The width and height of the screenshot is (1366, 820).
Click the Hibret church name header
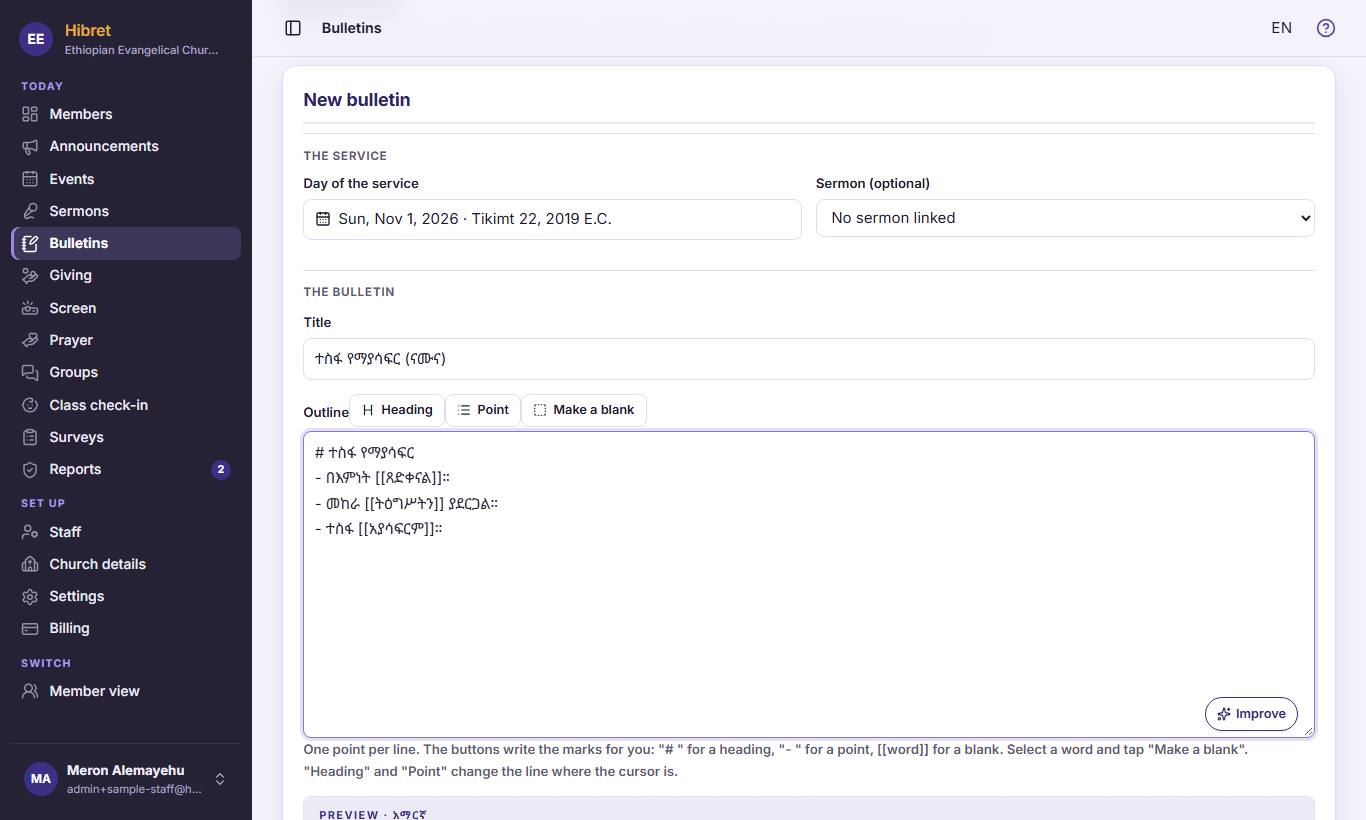point(88,30)
